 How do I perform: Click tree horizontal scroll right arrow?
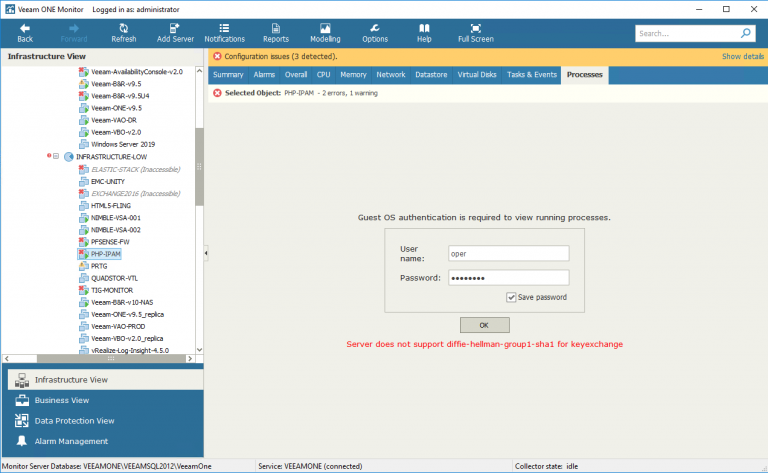click(x=190, y=358)
